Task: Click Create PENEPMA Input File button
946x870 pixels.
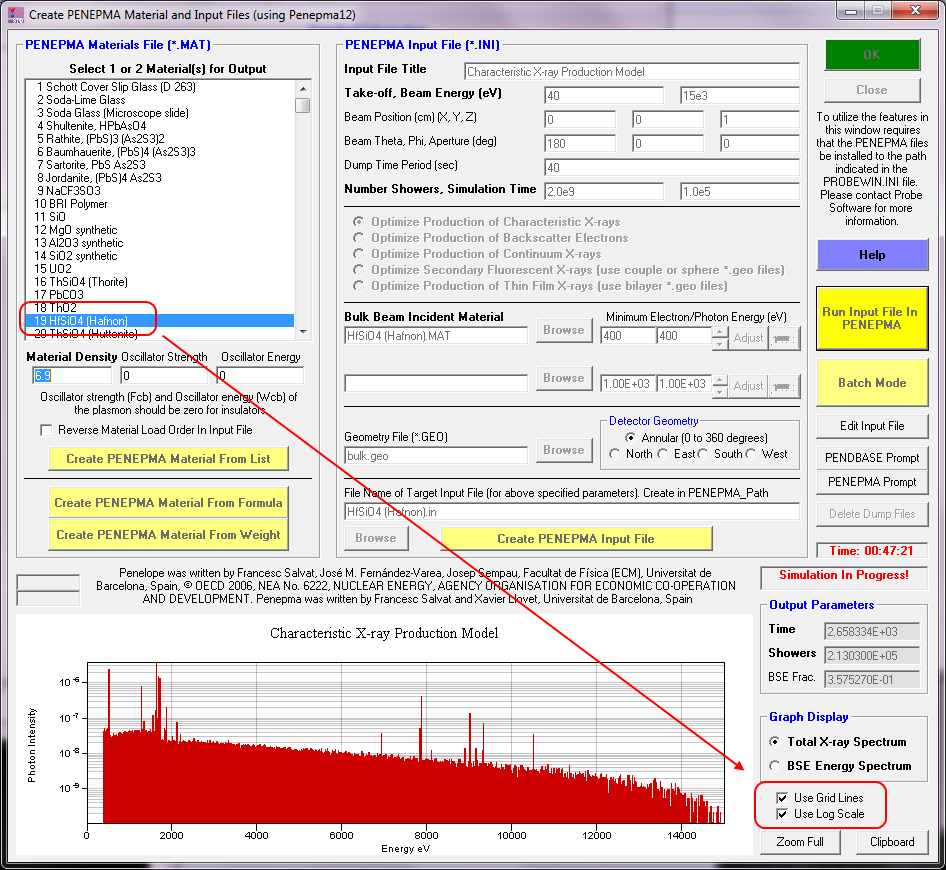Action: pyautogui.click(x=576, y=538)
